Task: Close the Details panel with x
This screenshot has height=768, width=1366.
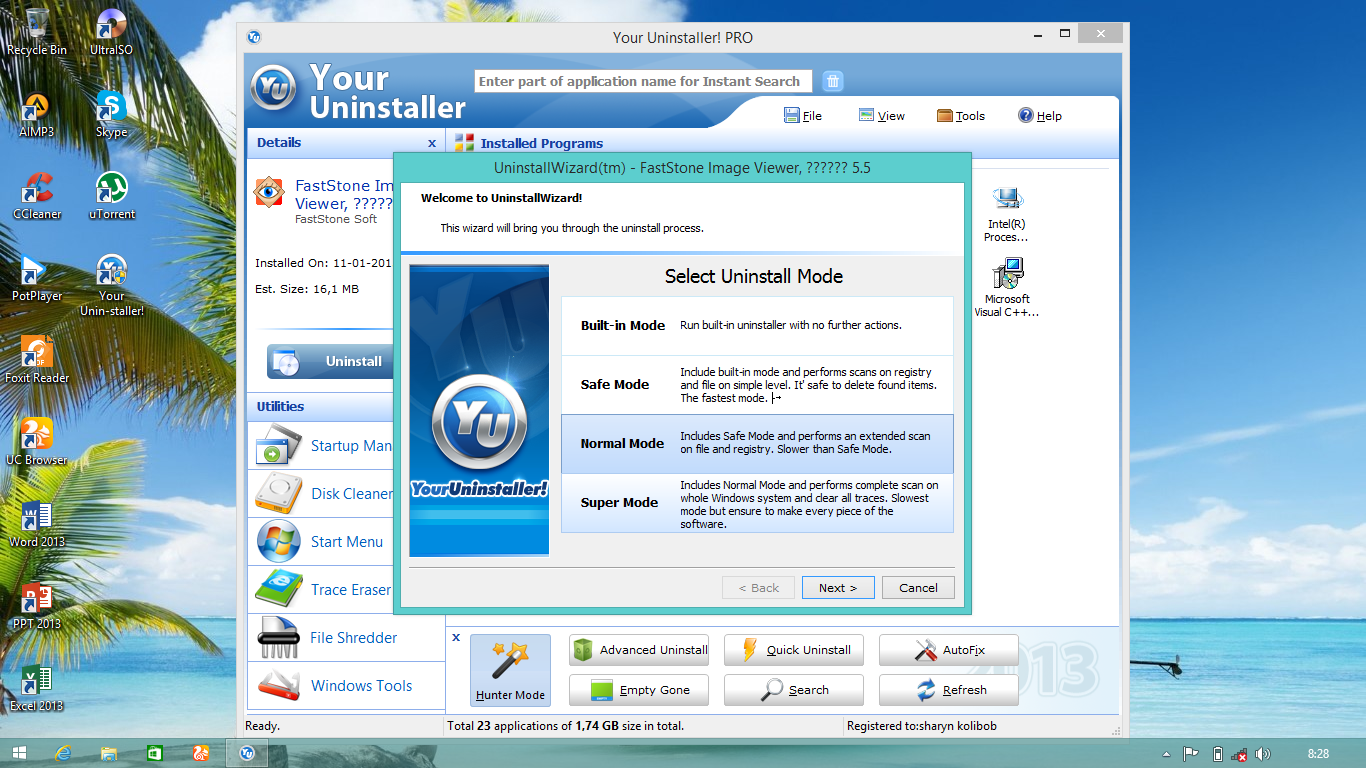Action: [432, 143]
